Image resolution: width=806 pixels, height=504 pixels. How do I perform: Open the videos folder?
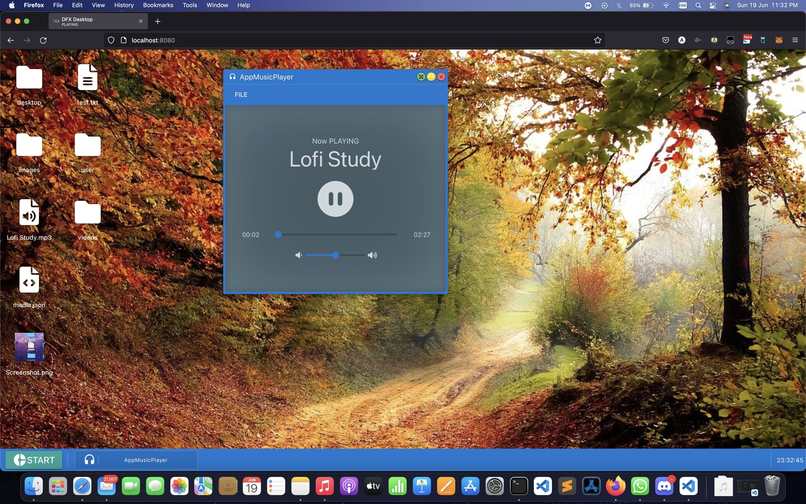click(88, 212)
